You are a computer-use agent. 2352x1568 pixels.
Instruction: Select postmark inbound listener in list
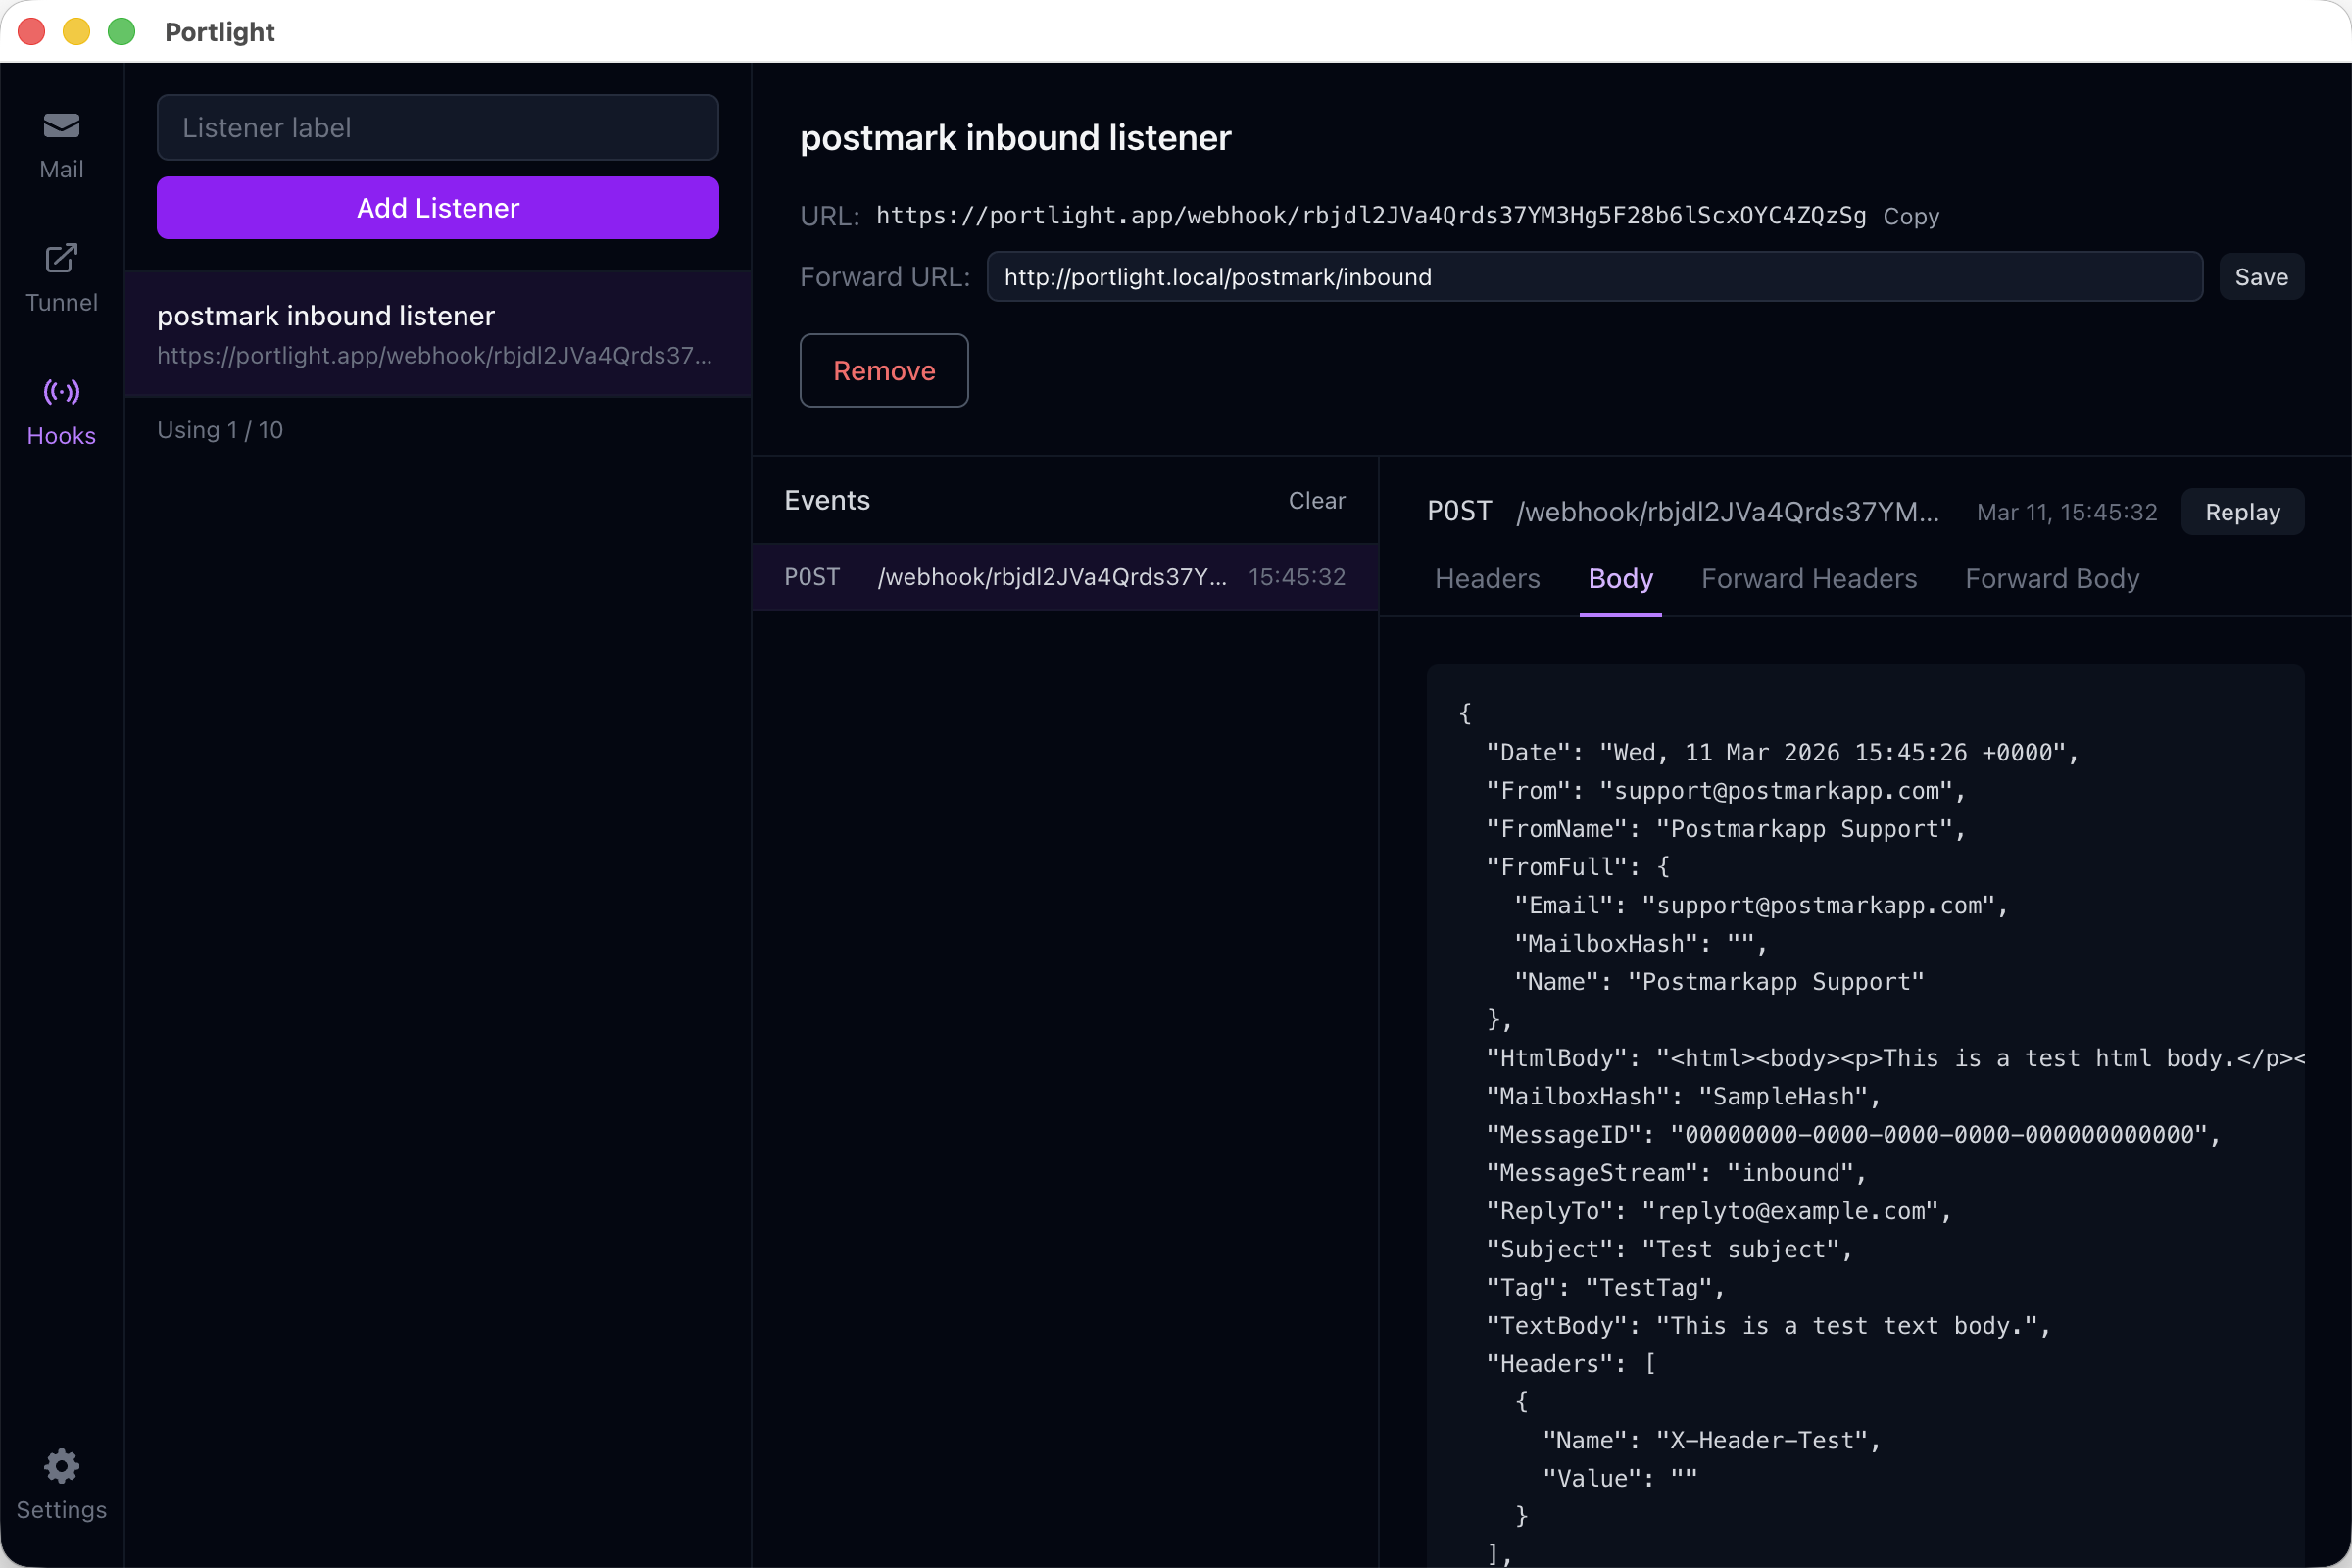pyautogui.click(x=437, y=334)
